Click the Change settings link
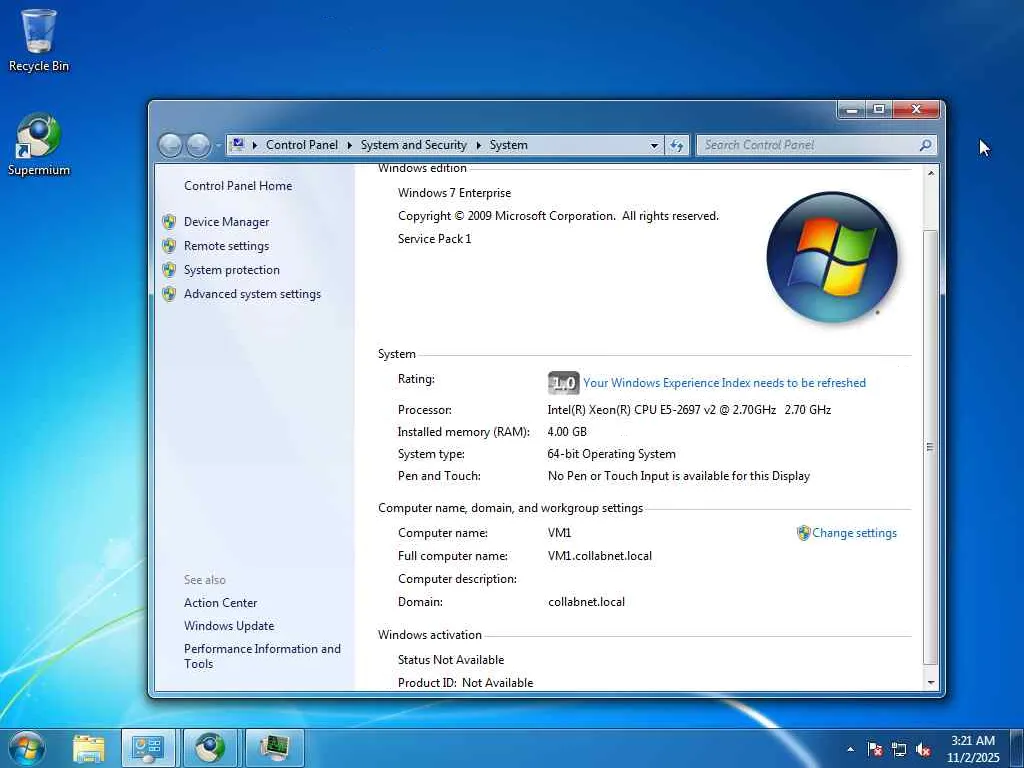The image size is (1024, 768). (854, 533)
